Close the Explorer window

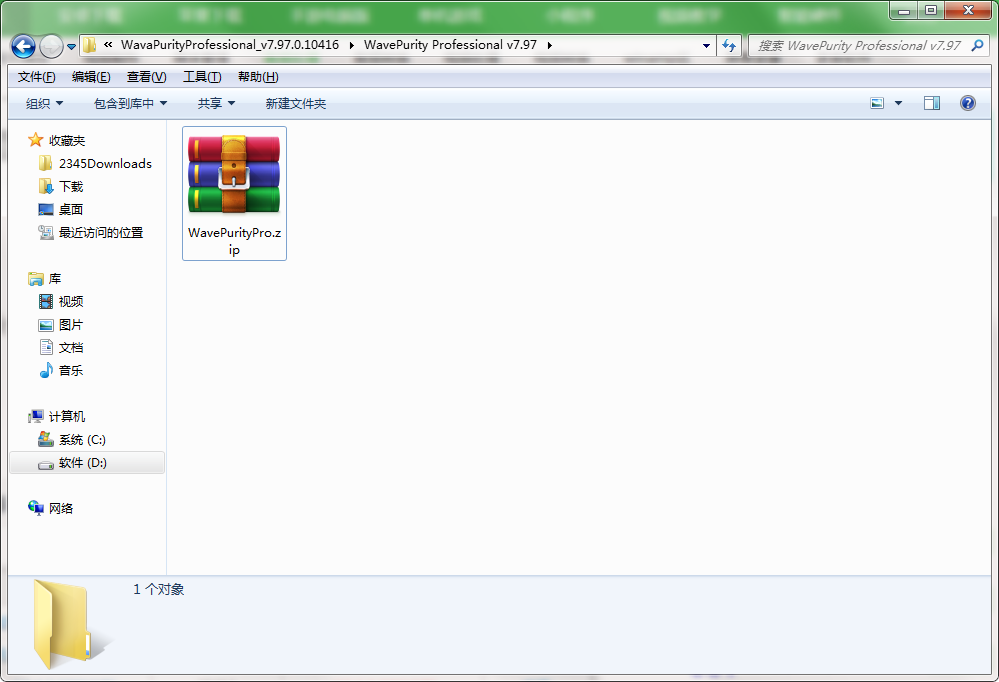(x=968, y=11)
